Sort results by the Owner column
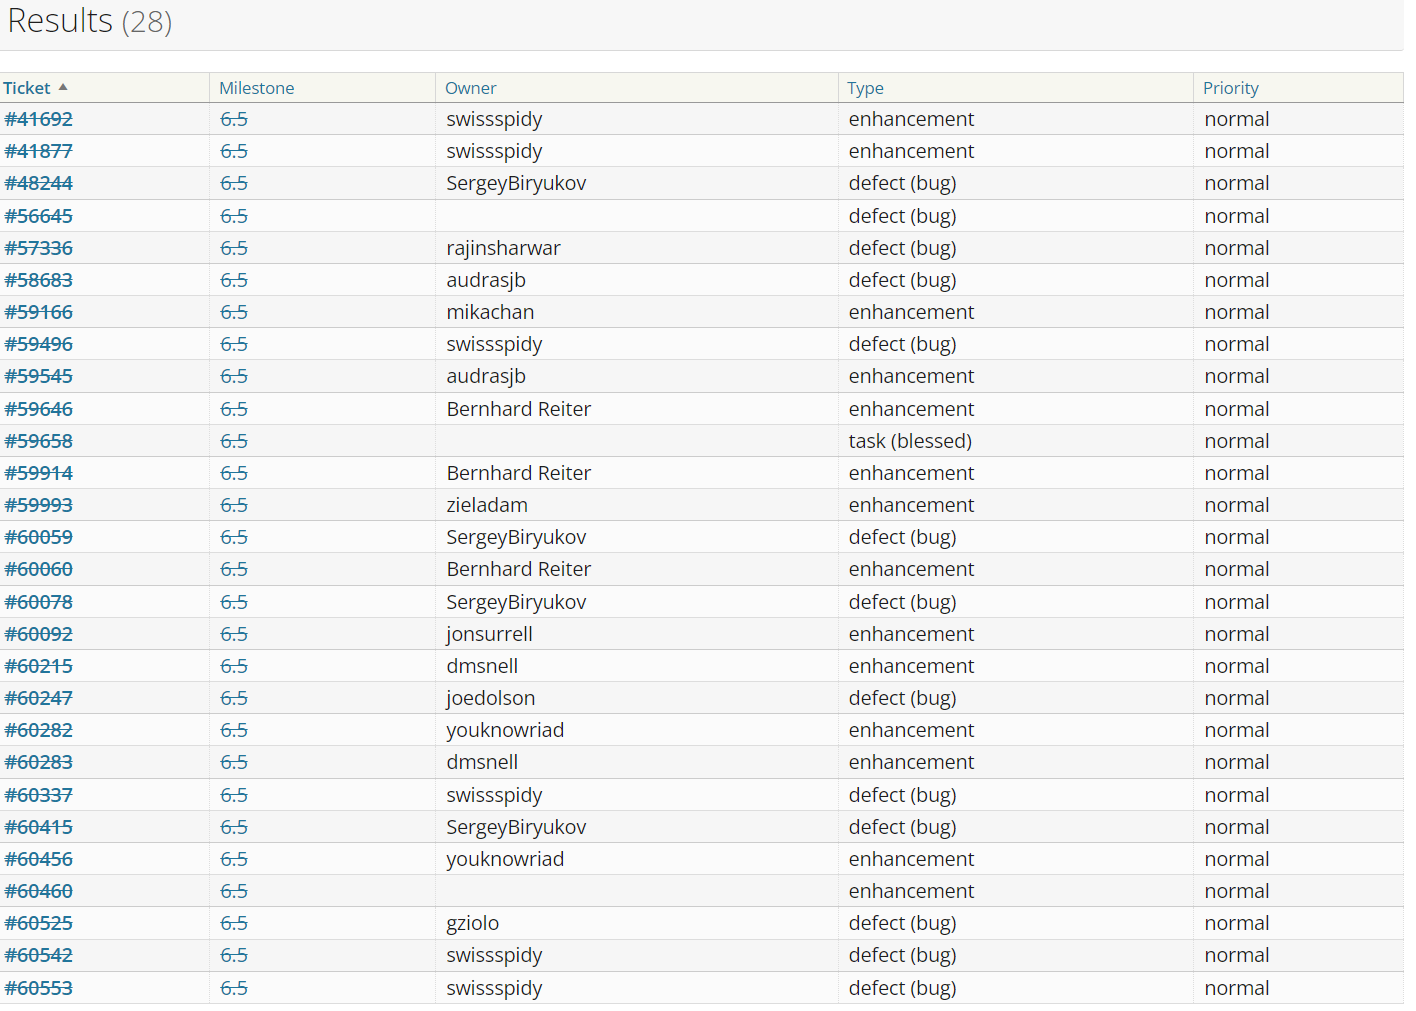 click(470, 88)
